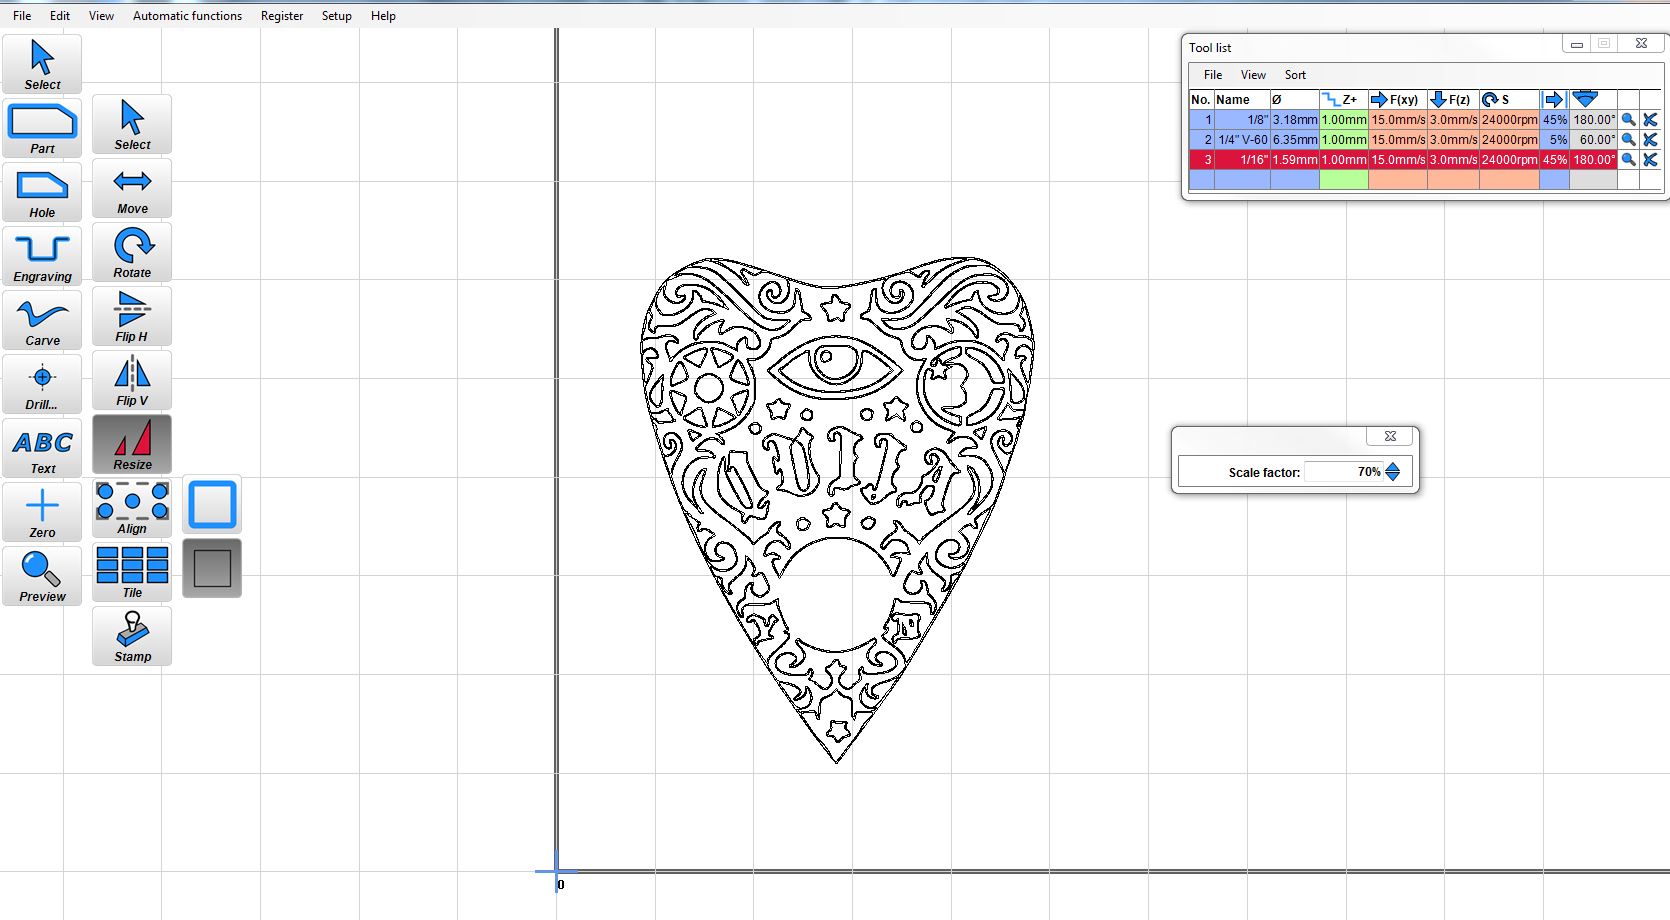Open the File menu in menu bar

22,16
